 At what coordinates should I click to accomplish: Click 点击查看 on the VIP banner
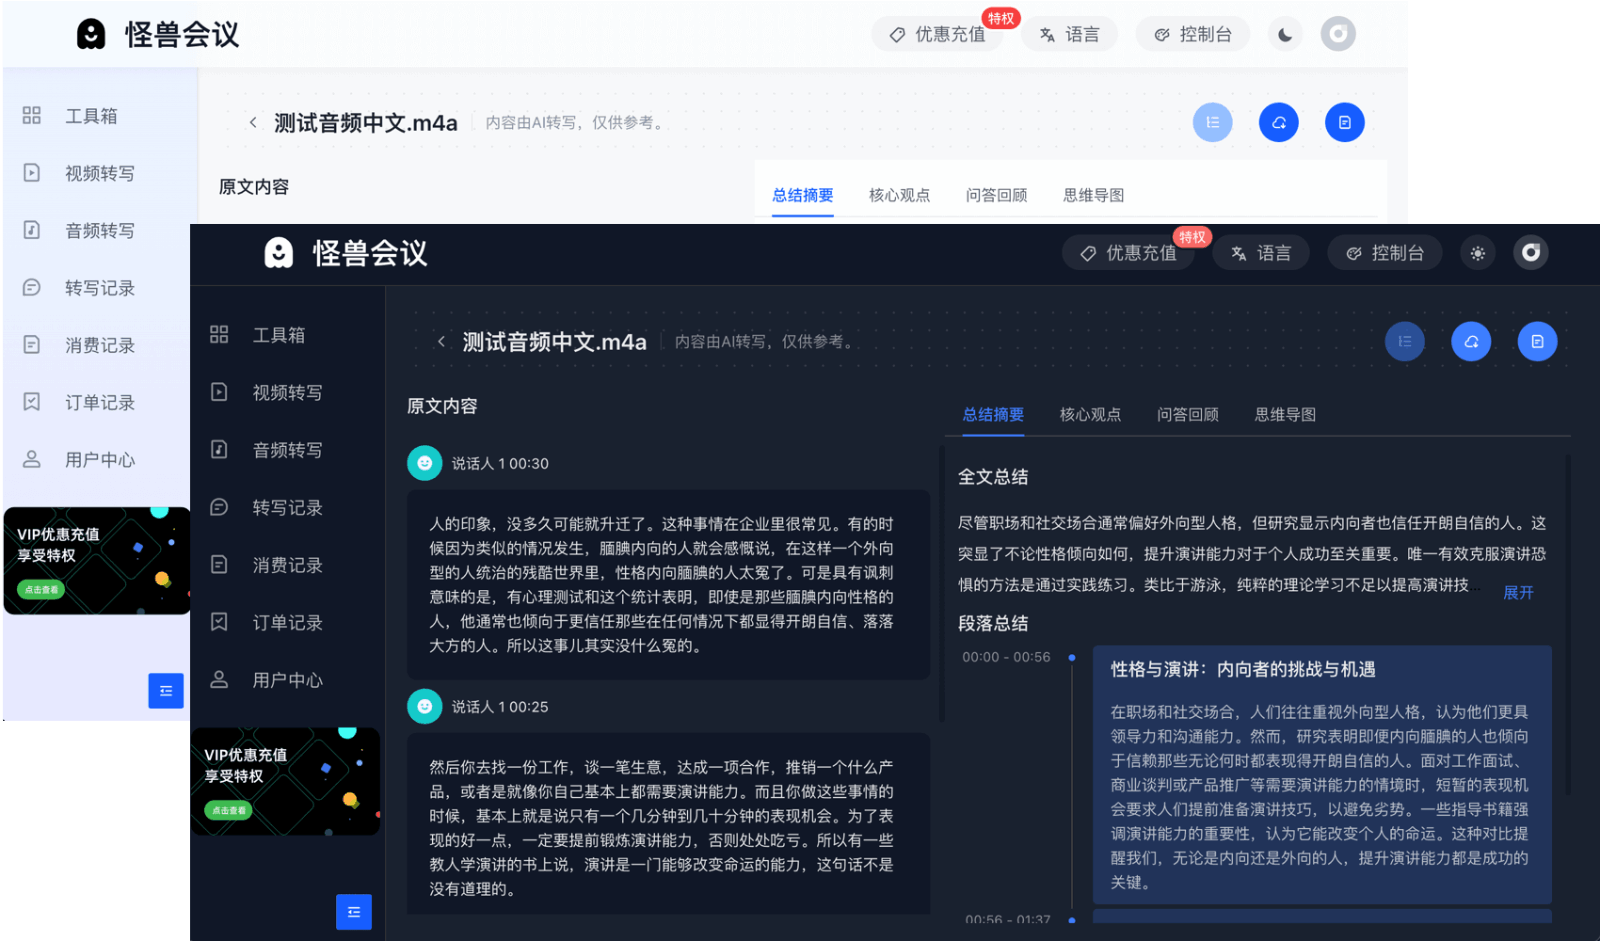click(x=229, y=810)
